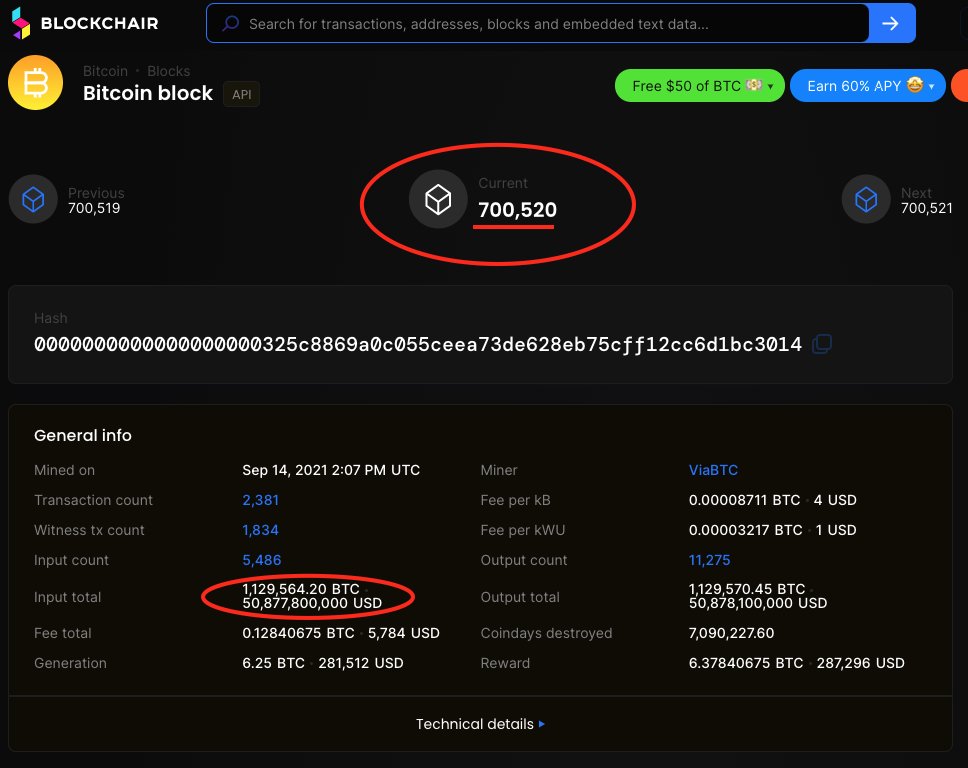
Task: Go to next block 700,521
Action: [x=927, y=208]
